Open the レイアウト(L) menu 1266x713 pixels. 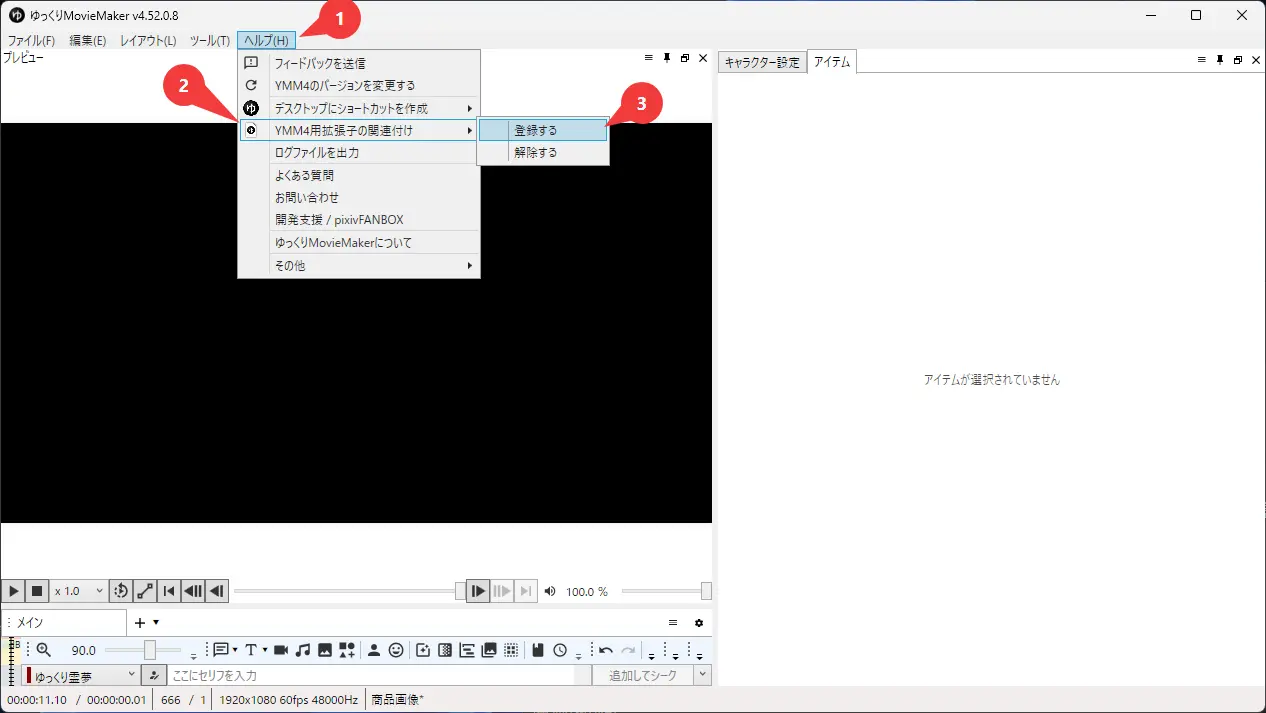pyautogui.click(x=148, y=41)
